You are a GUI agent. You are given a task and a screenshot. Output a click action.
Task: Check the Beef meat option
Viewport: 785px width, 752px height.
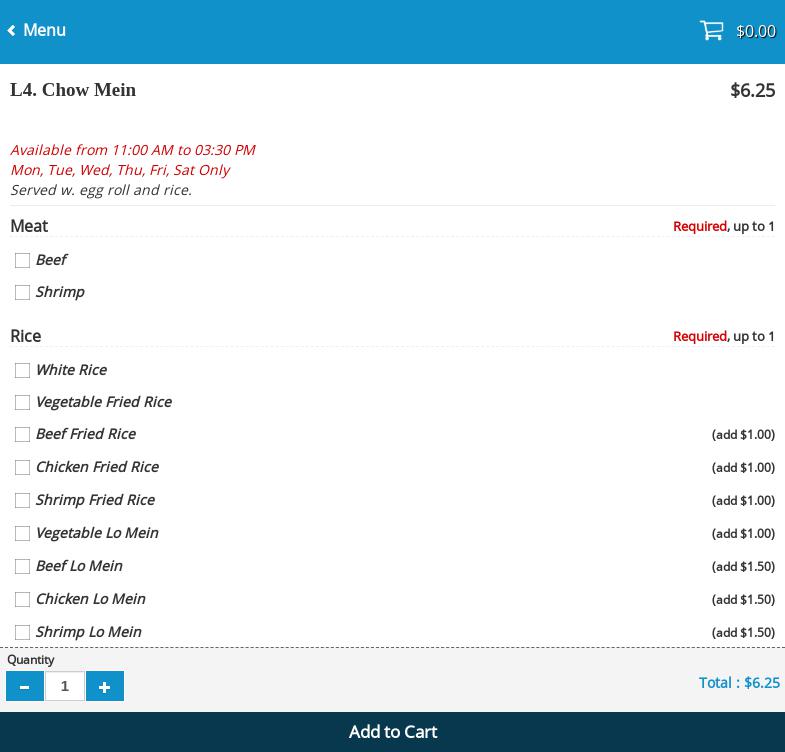pos(22,260)
